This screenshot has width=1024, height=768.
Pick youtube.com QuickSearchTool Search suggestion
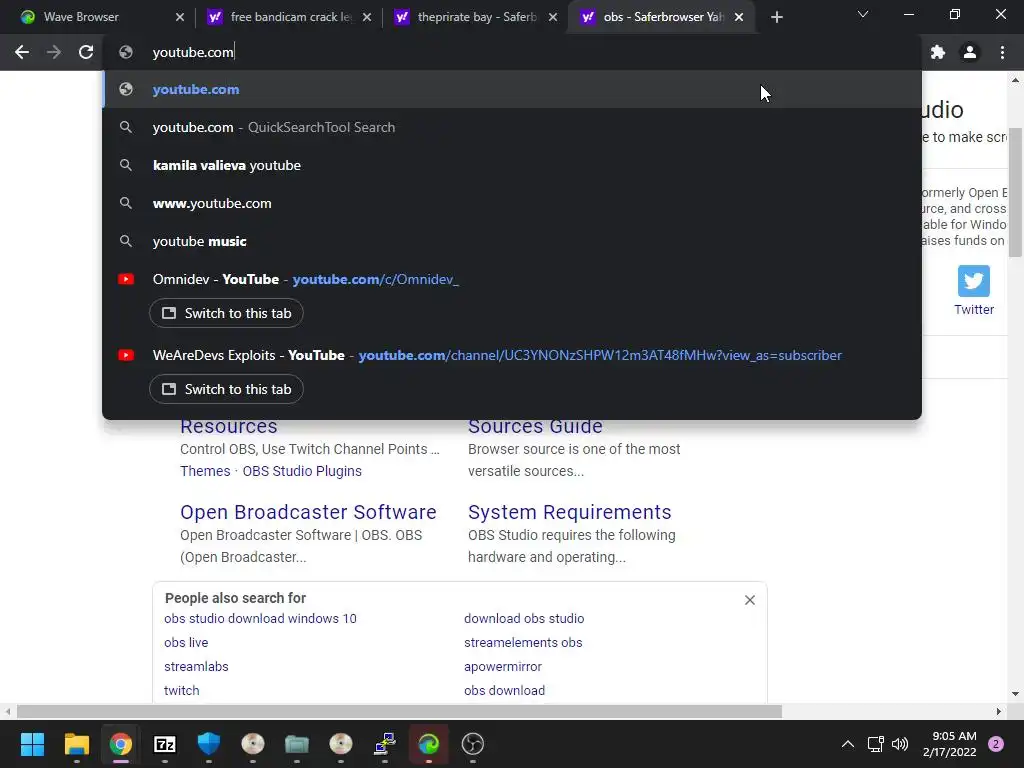point(512,127)
